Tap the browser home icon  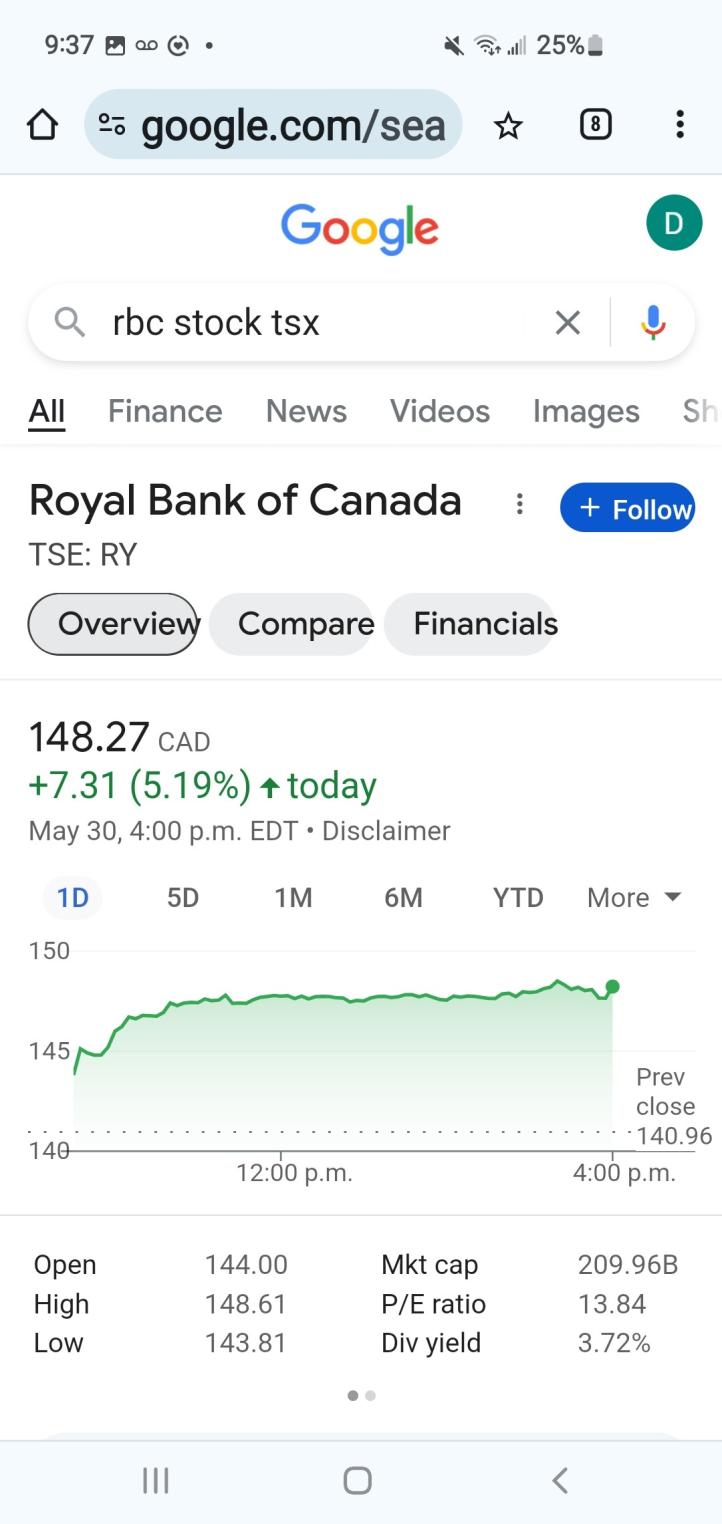point(42,125)
